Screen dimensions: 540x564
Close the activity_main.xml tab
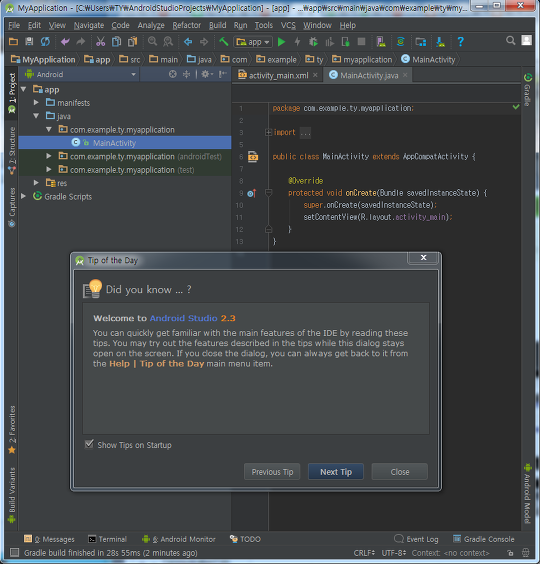(x=315, y=75)
